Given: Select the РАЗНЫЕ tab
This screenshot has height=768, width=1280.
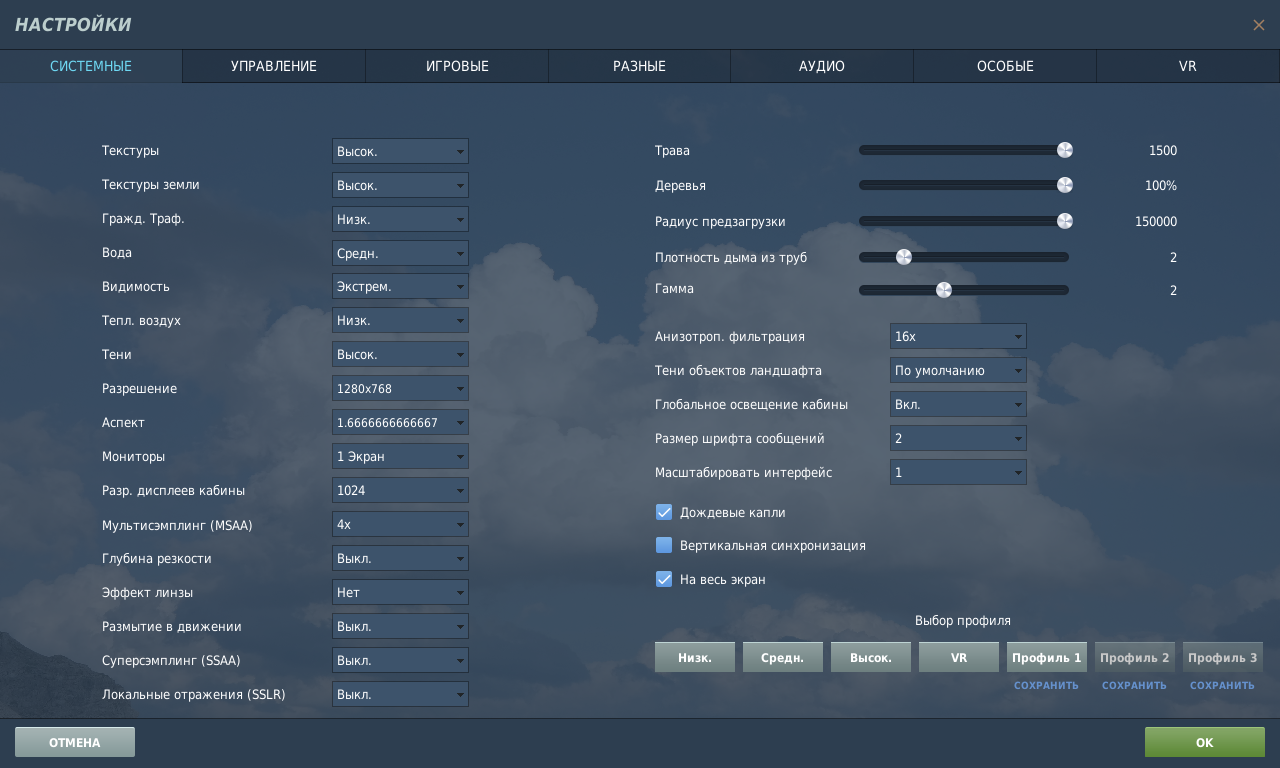Looking at the screenshot, I should 639,66.
